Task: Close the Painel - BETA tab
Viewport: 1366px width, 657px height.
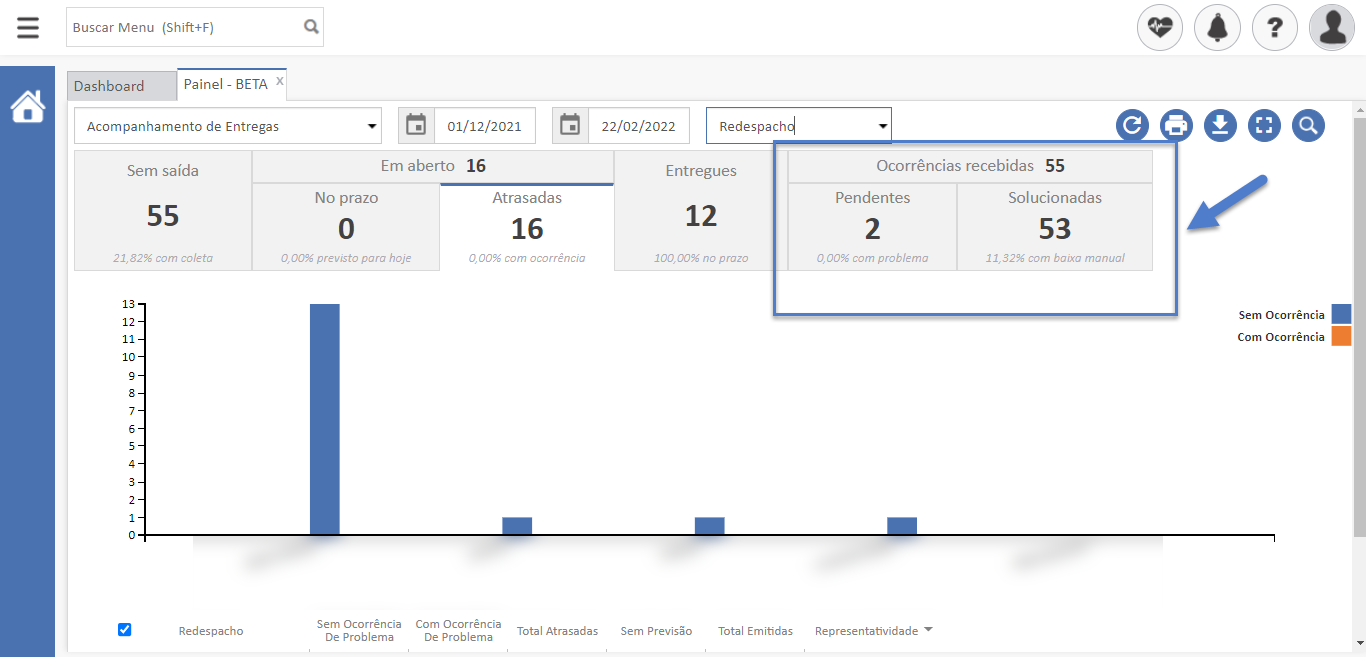Action: pos(280,81)
